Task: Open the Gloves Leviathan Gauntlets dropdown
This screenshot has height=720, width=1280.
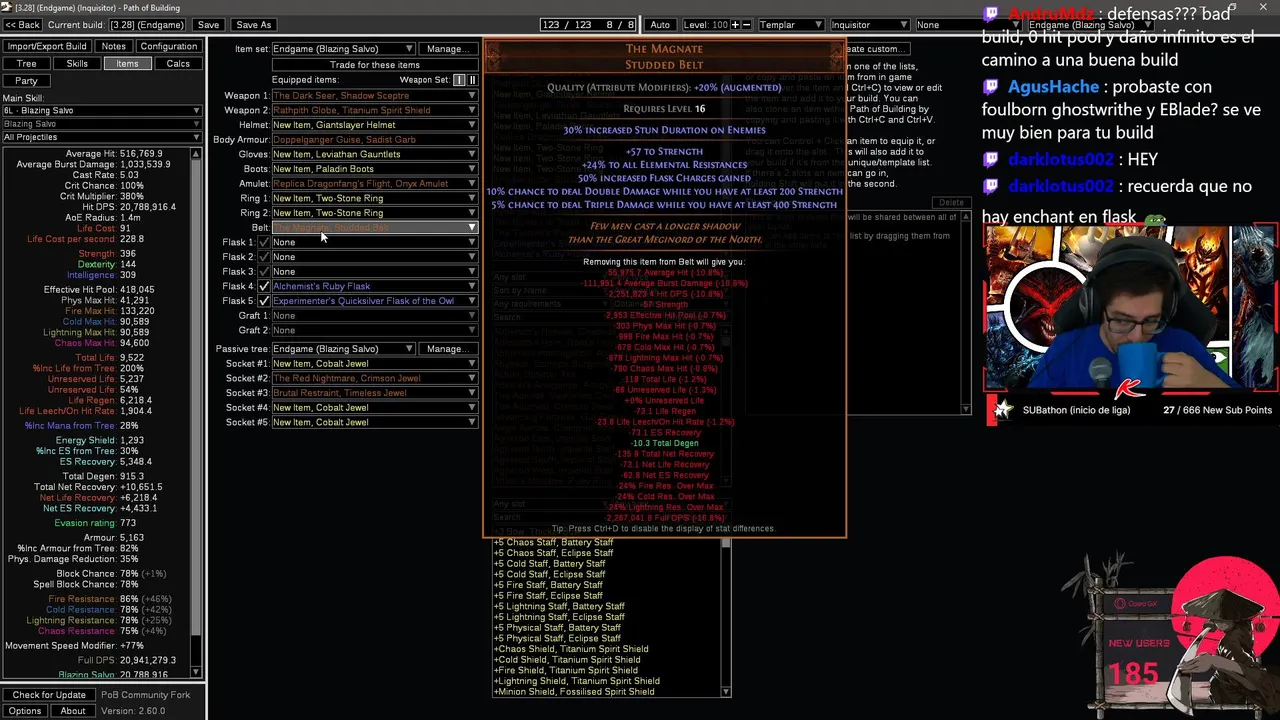Action: click(375, 154)
